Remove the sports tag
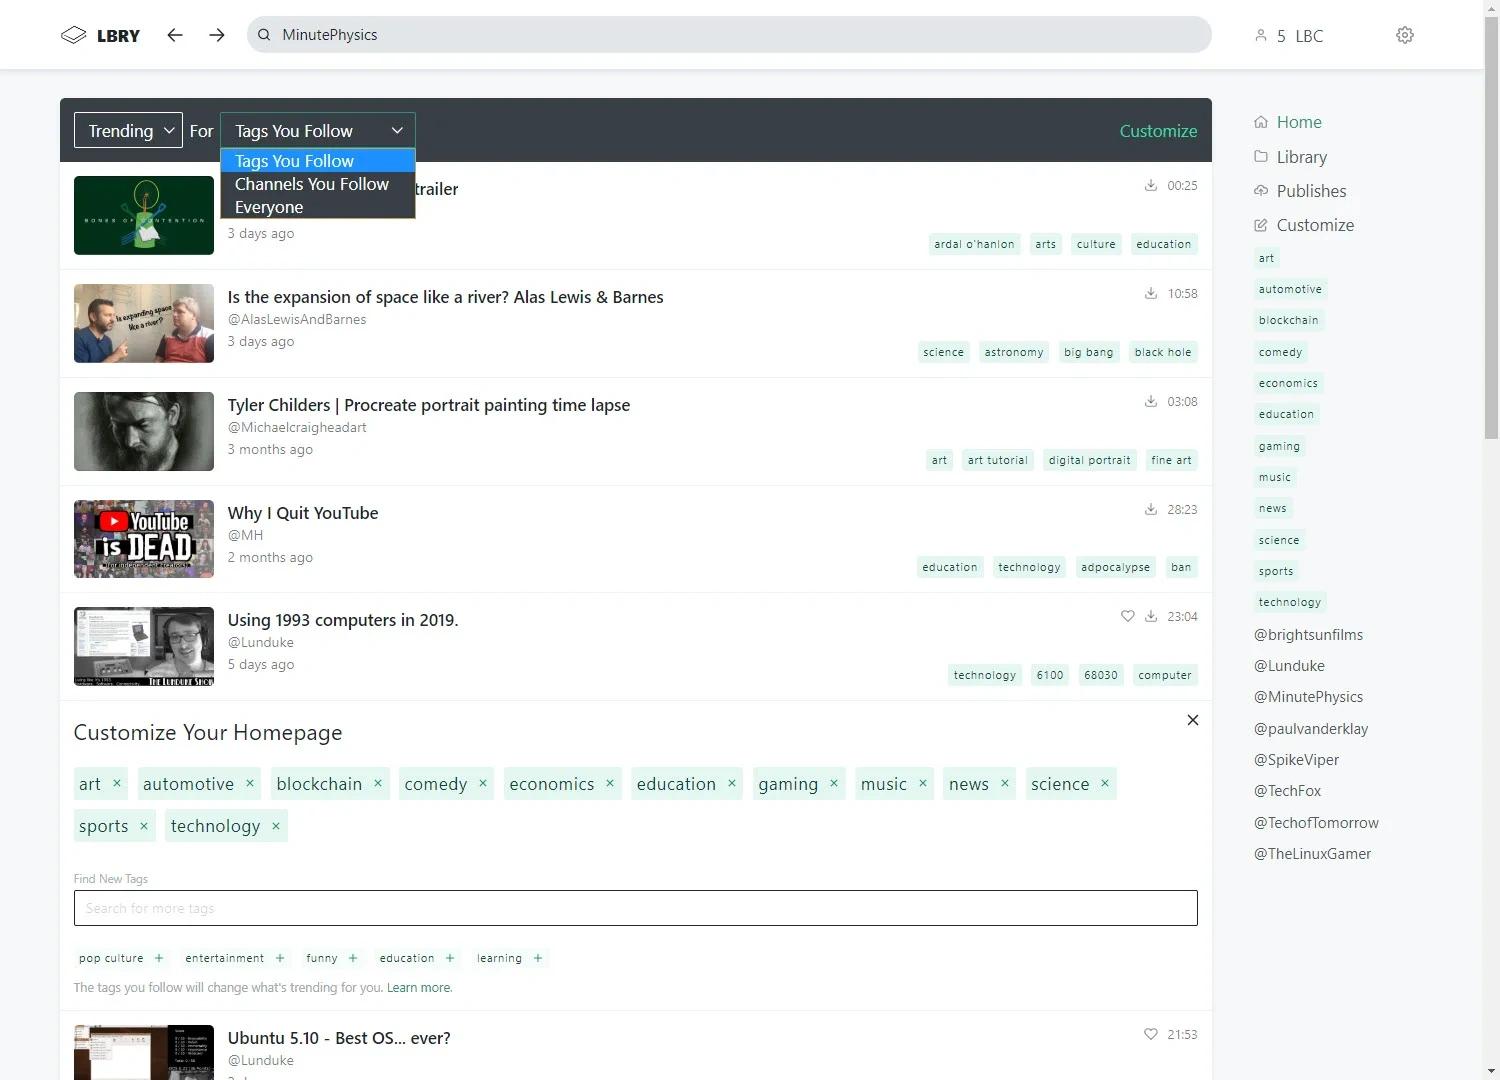The image size is (1500, 1080). pyautogui.click(x=144, y=826)
